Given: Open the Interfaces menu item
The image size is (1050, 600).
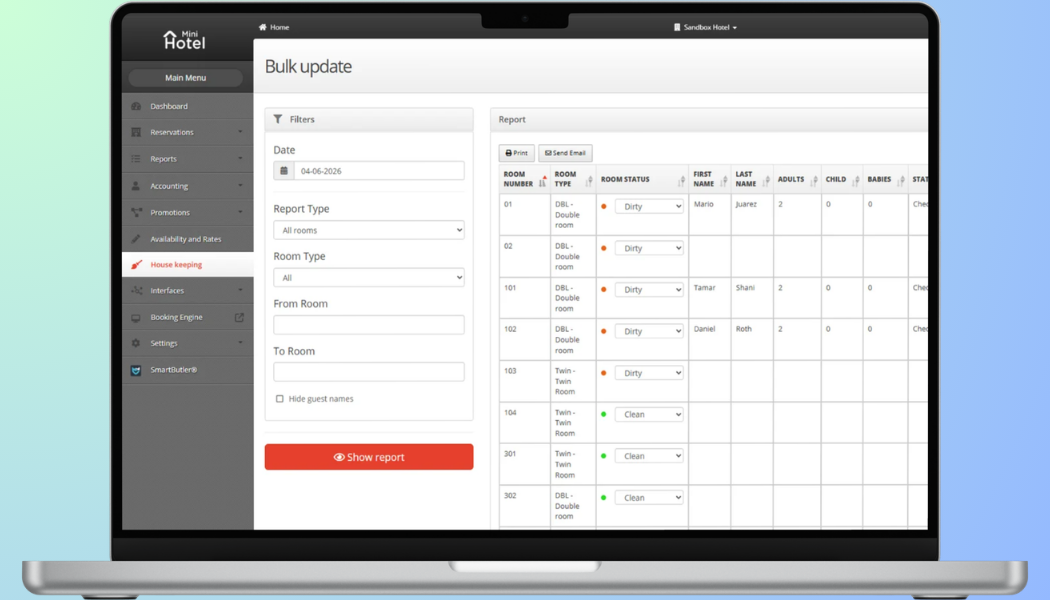Looking at the screenshot, I should (x=188, y=291).
